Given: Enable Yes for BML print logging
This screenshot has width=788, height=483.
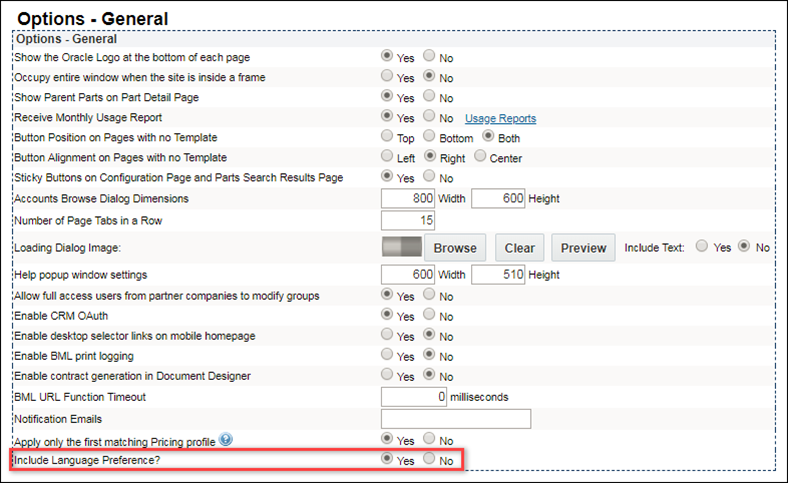Looking at the screenshot, I should [x=387, y=355].
